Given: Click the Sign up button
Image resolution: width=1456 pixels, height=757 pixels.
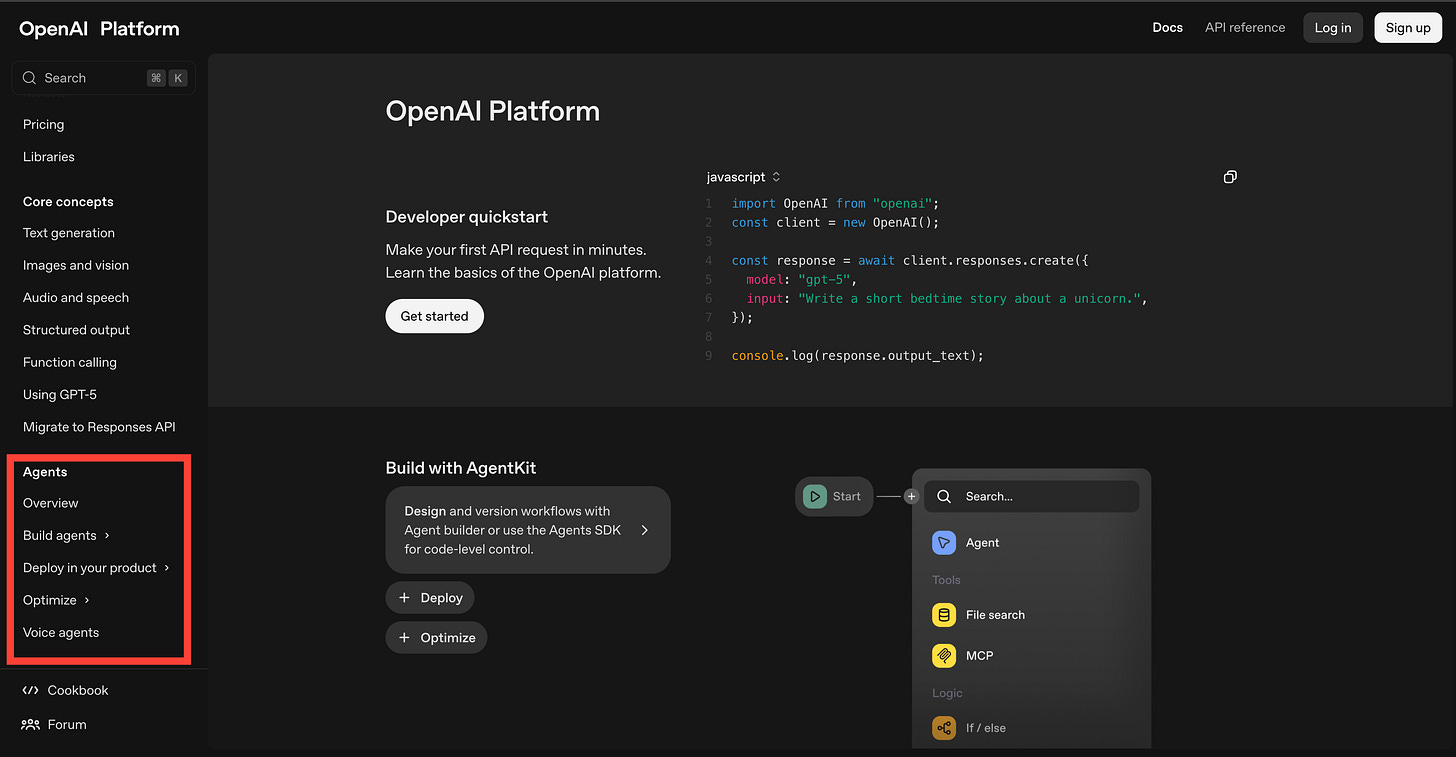Looking at the screenshot, I should pos(1408,28).
